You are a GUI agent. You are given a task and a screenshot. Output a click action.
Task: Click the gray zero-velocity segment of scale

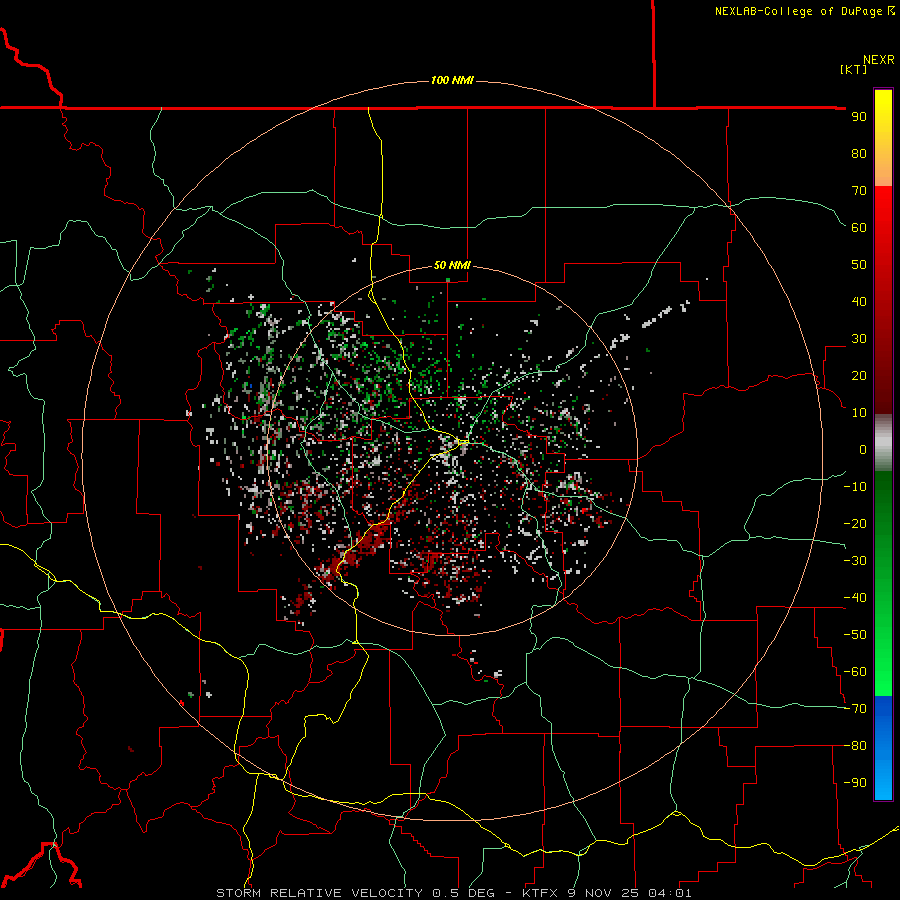(x=883, y=443)
